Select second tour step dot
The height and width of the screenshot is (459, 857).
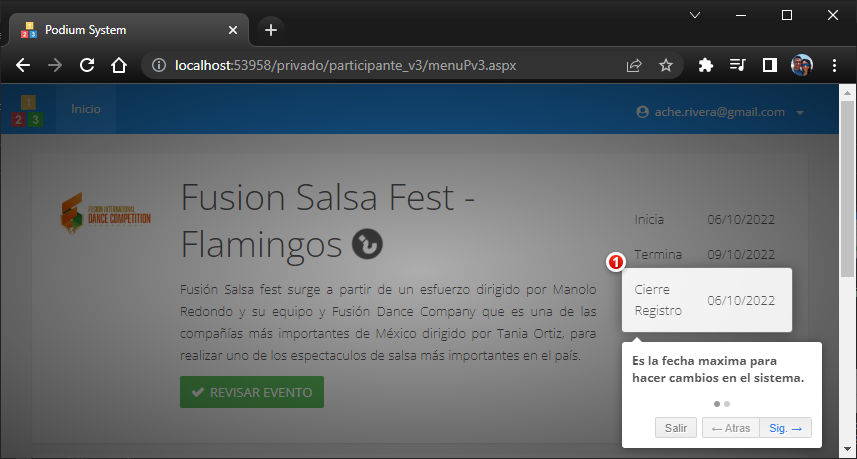tap(727, 404)
